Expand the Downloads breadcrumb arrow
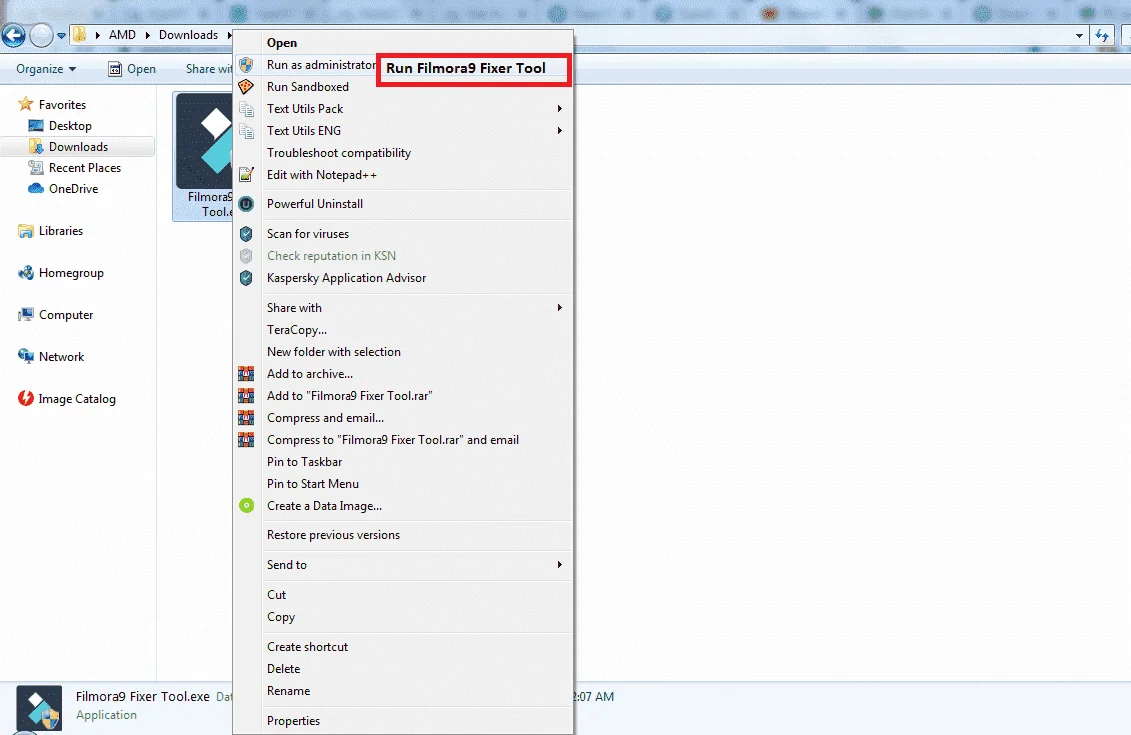The image size is (1131, 735). (229, 35)
